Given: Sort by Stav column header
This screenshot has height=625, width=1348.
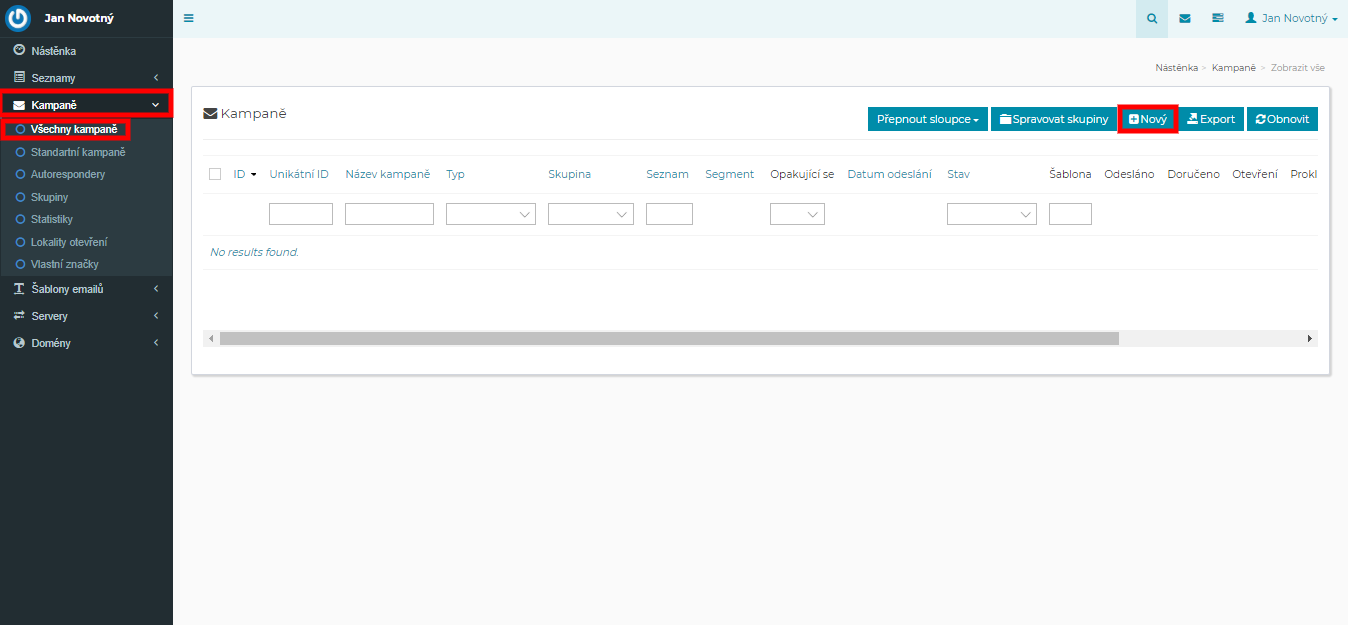Looking at the screenshot, I should 958,174.
